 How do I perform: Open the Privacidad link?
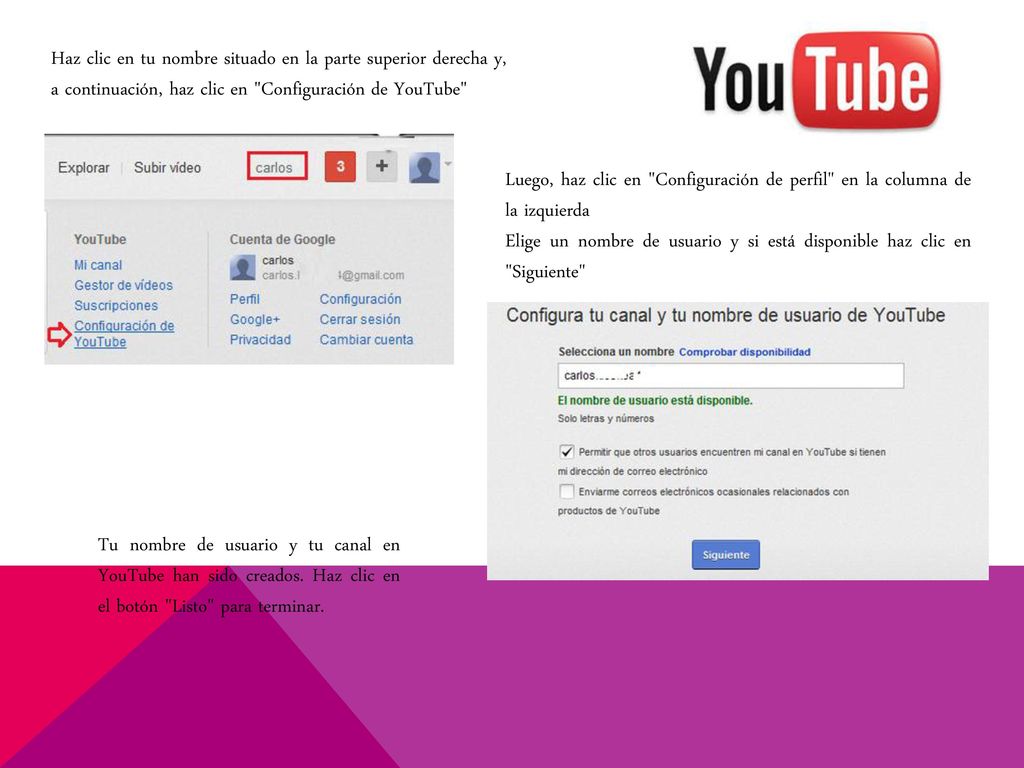click(260, 340)
